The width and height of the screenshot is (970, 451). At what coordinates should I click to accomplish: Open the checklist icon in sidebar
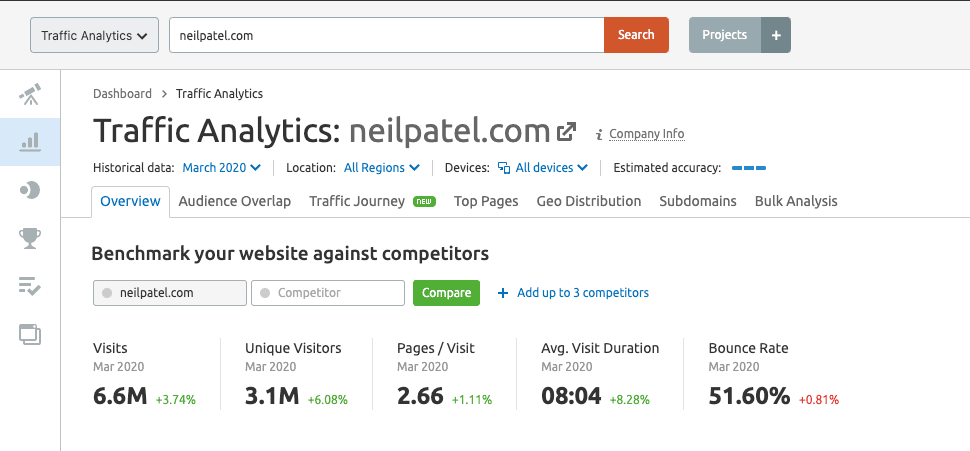click(30, 286)
